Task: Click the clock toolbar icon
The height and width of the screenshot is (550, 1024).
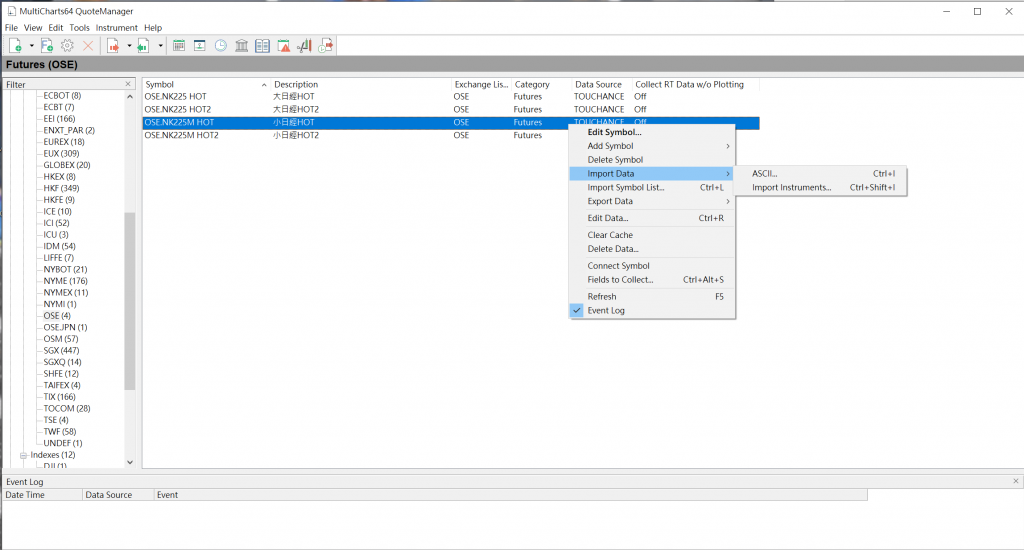Action: click(x=221, y=46)
